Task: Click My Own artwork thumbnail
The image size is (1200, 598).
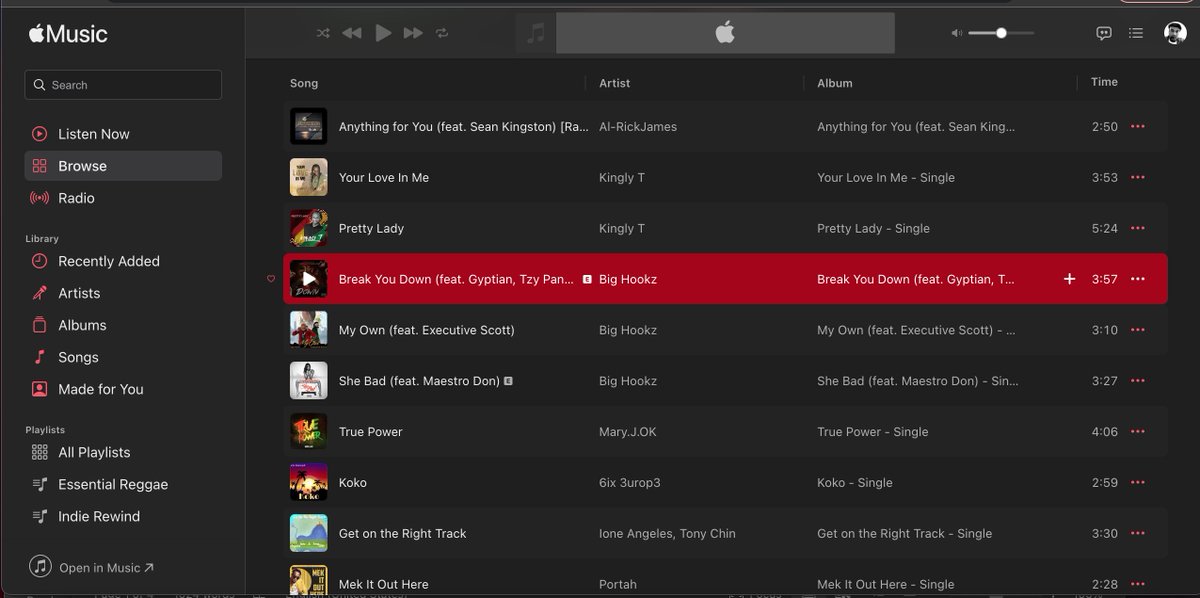Action: point(309,330)
